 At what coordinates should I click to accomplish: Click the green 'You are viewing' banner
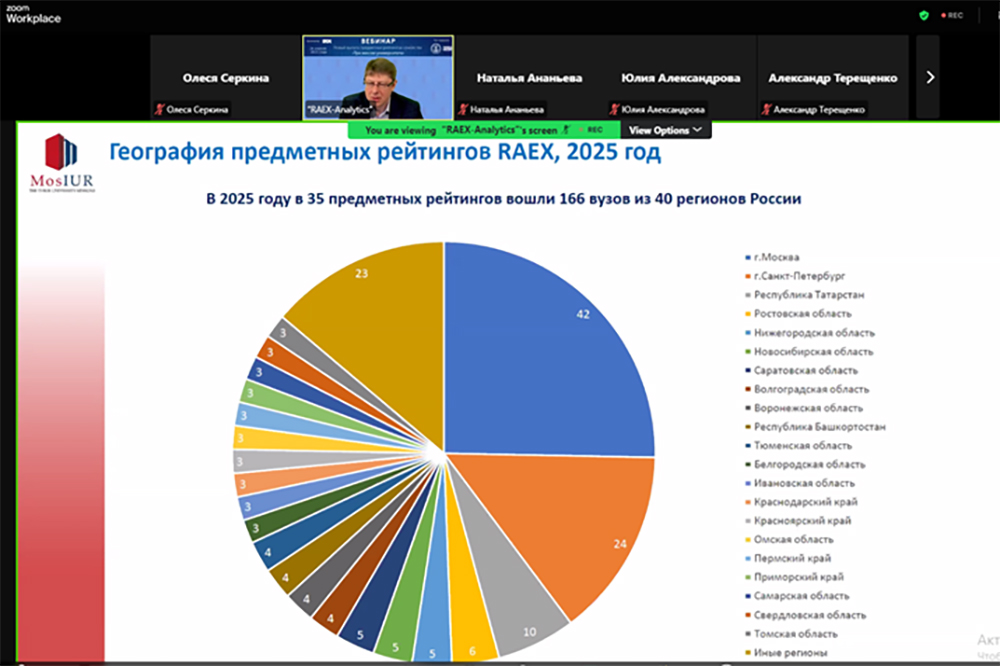[460, 130]
